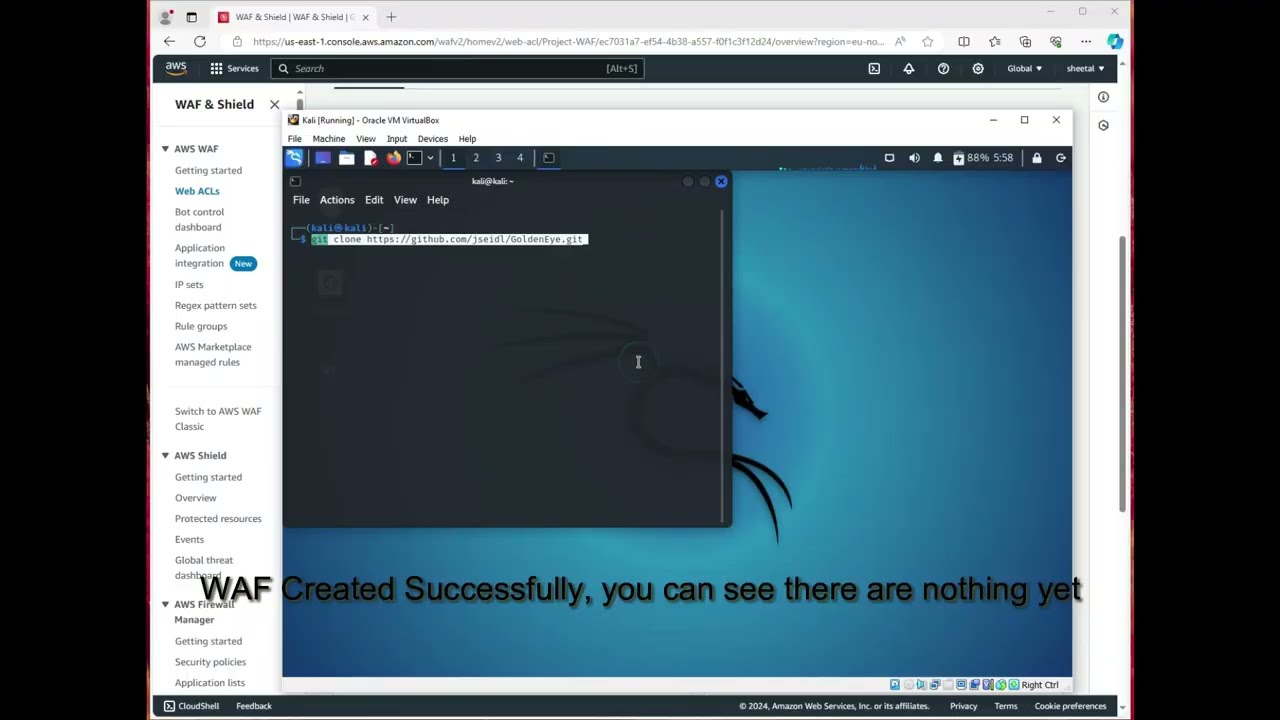Open Rule groups link
This screenshot has width=1280, height=720.
(x=201, y=326)
